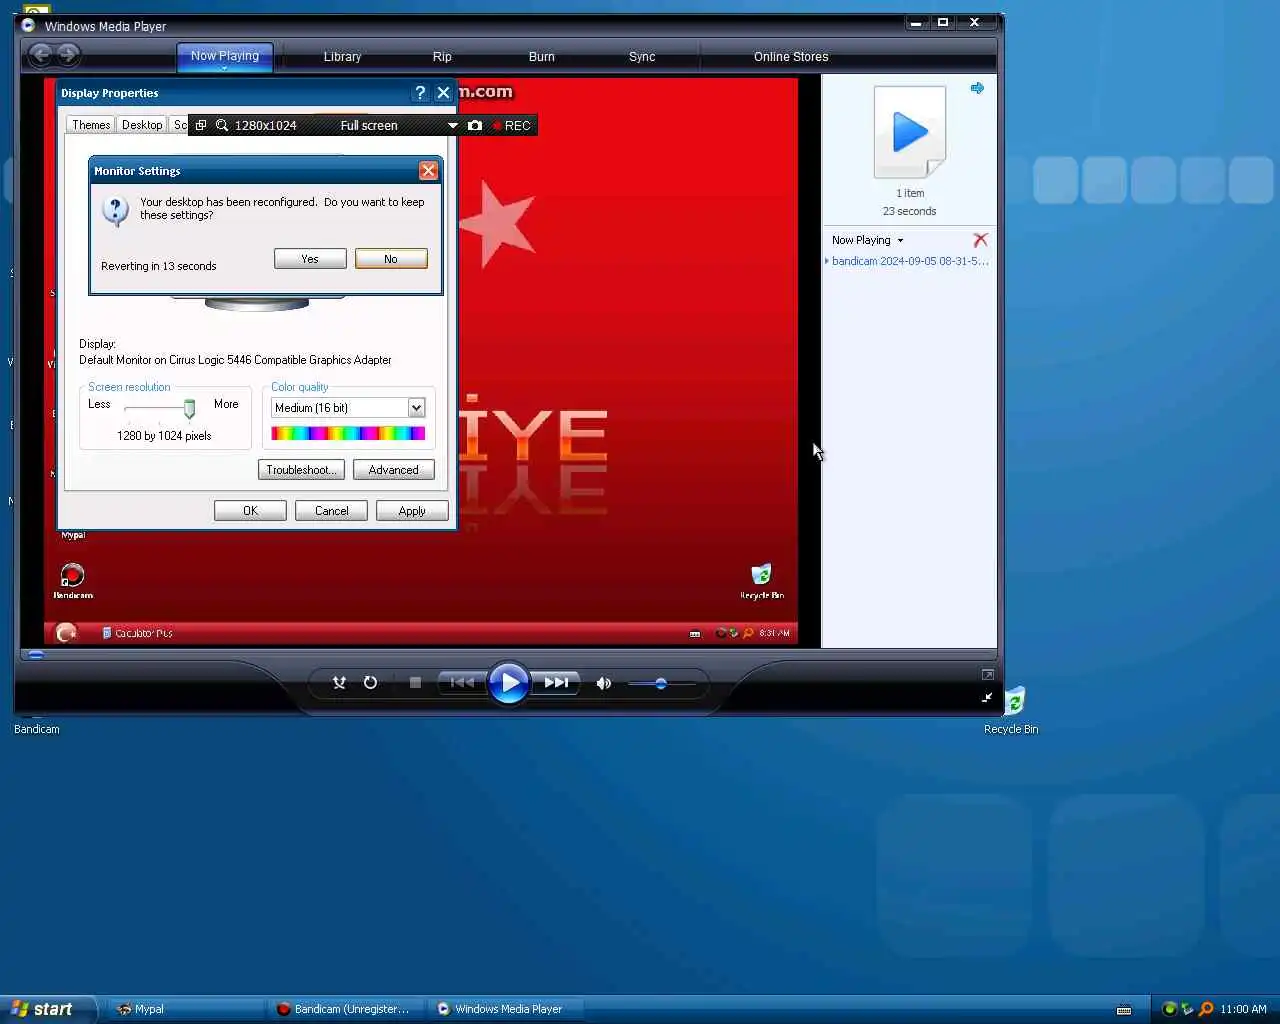Switch to Mypal in the taskbar
Screen dimensions: 1280x1024
click(x=185, y=1009)
